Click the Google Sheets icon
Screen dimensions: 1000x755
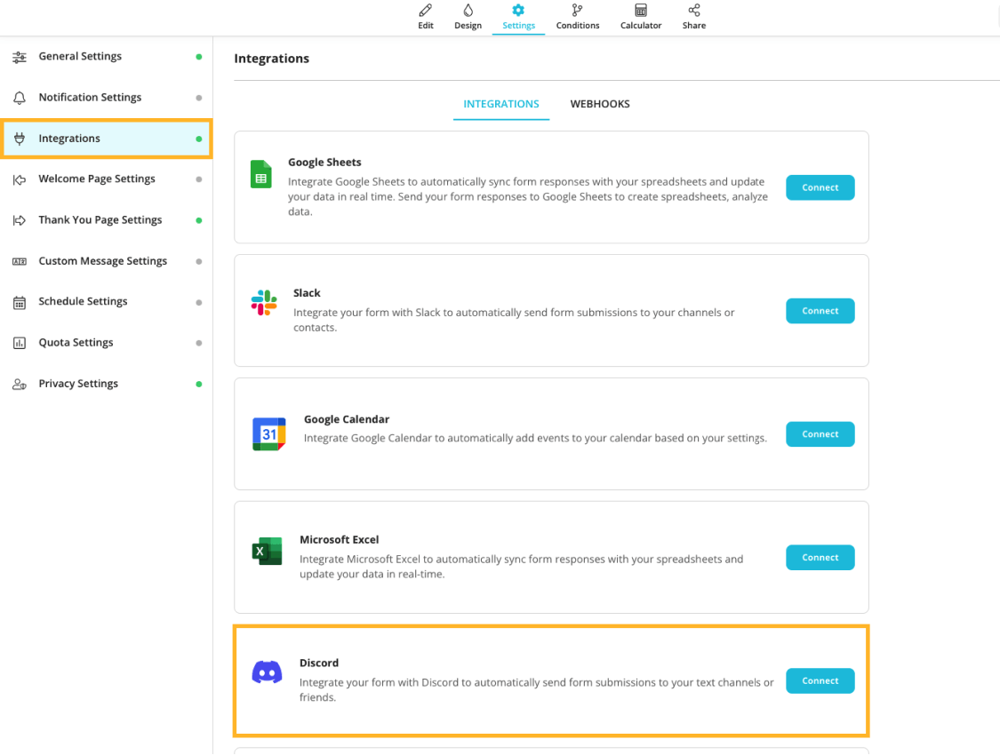(x=261, y=174)
